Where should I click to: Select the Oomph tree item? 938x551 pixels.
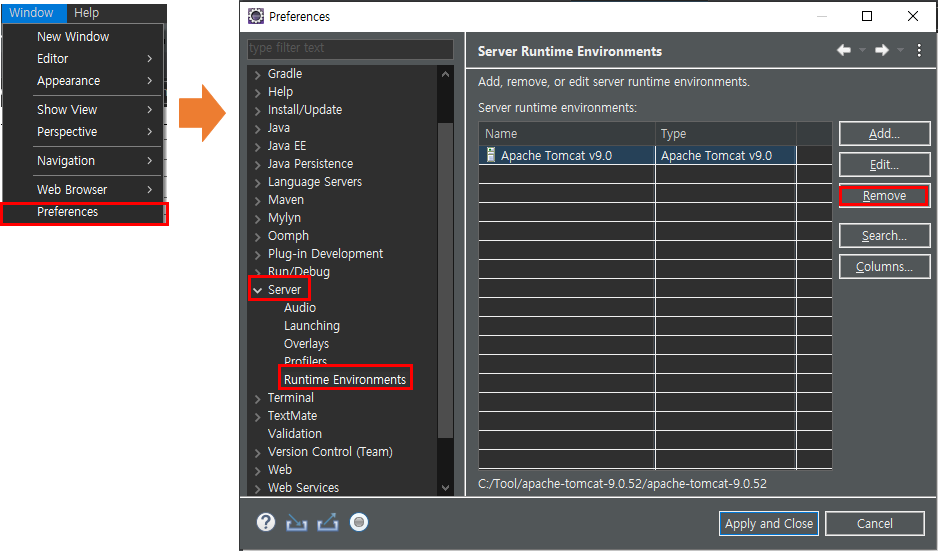click(288, 235)
